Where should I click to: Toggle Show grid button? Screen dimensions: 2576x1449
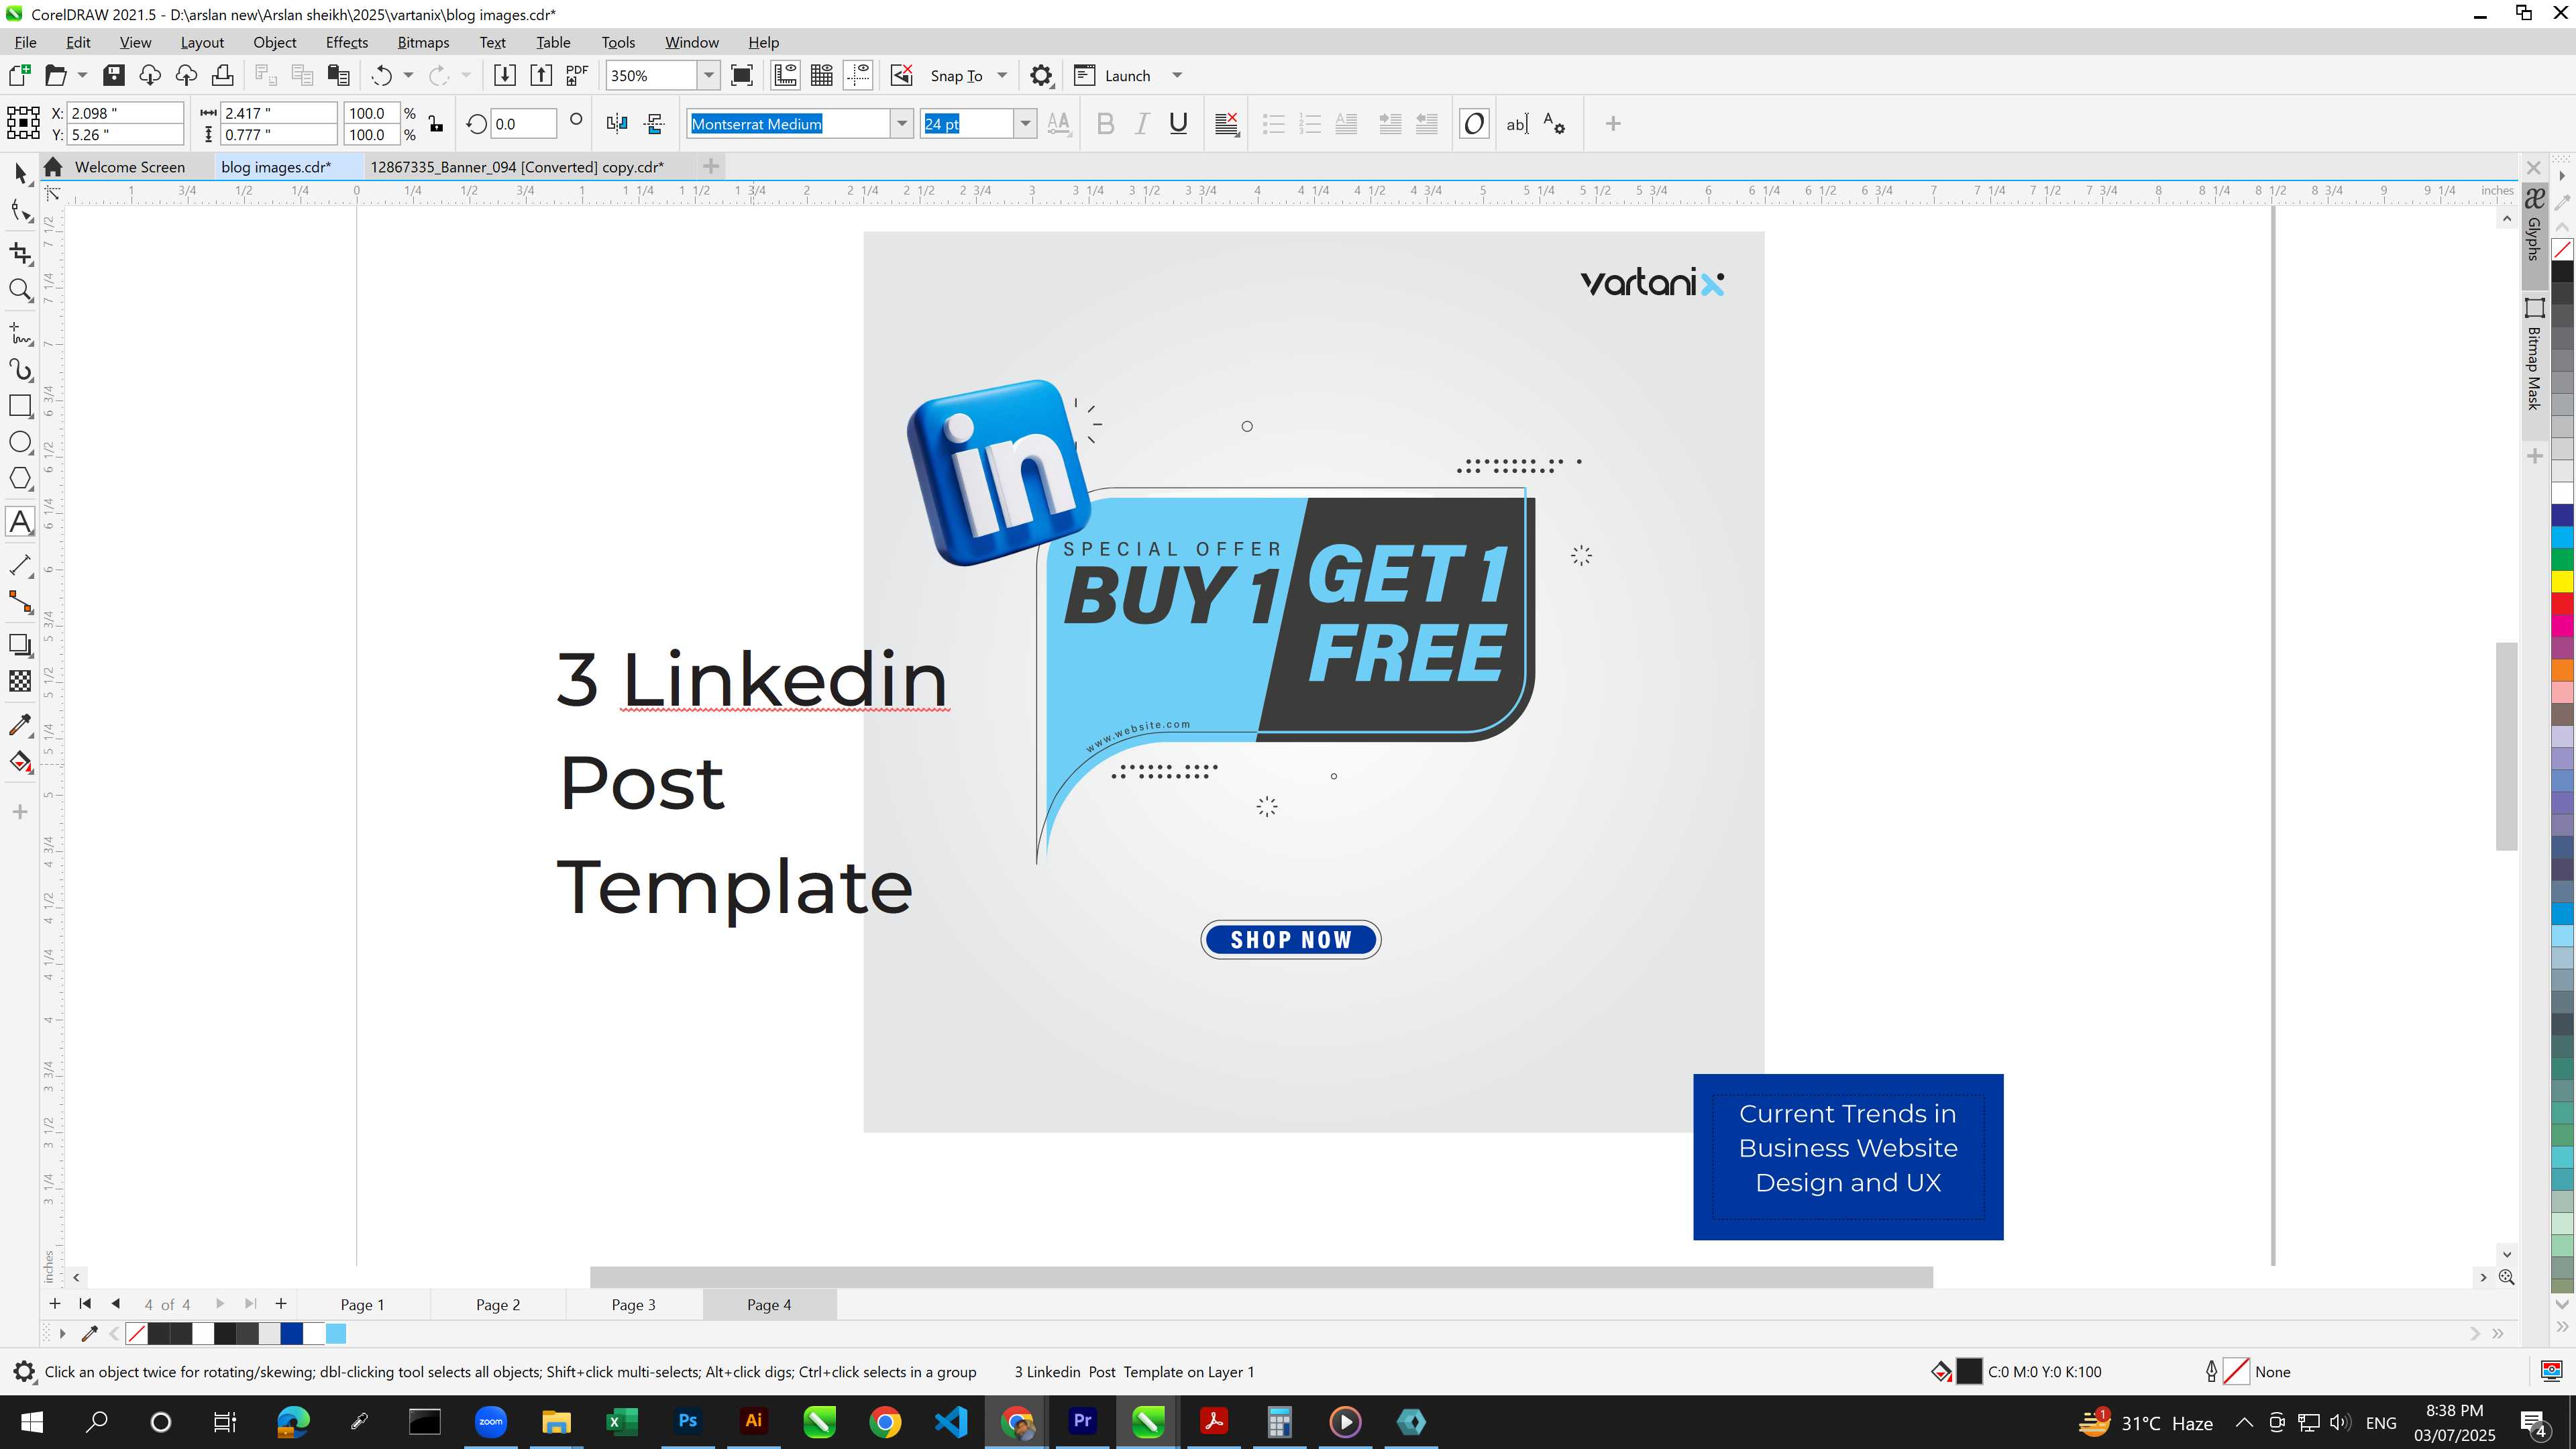tap(822, 75)
